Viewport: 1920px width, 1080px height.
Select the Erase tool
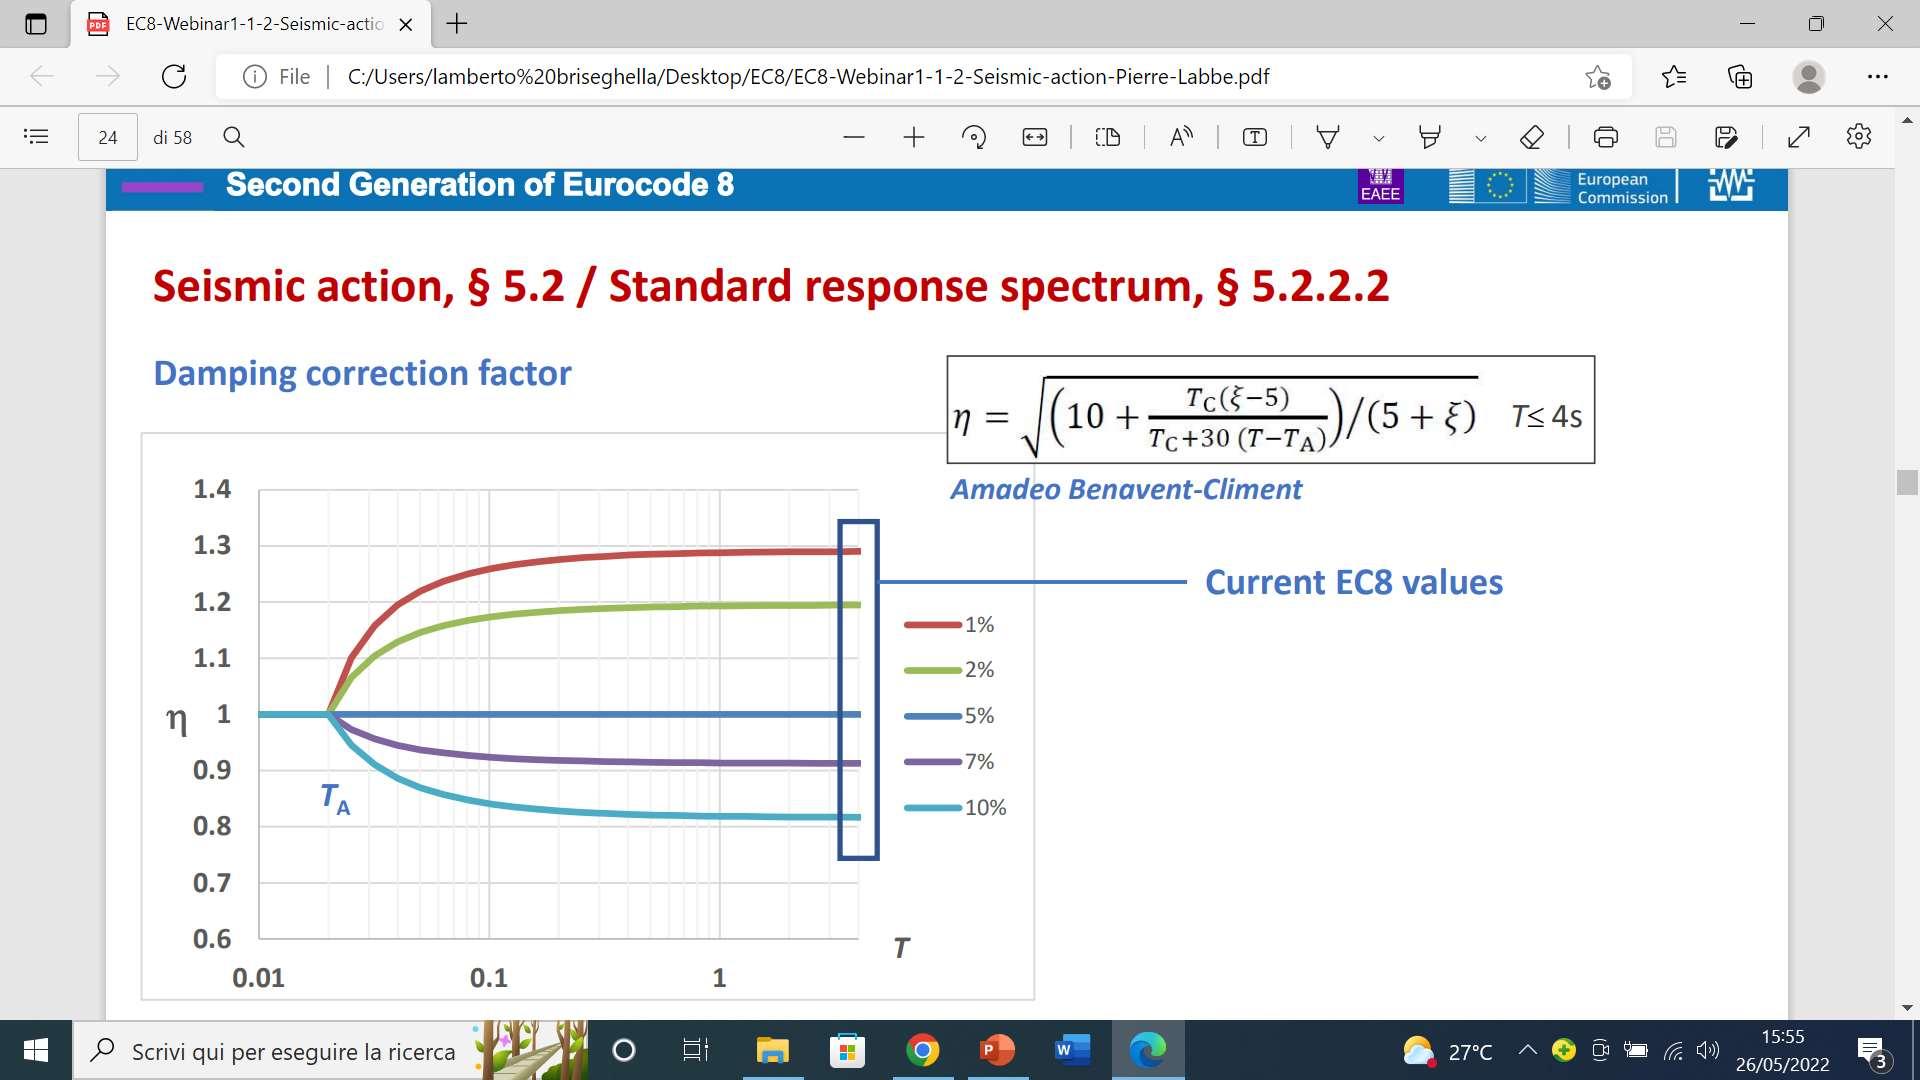click(x=1532, y=137)
